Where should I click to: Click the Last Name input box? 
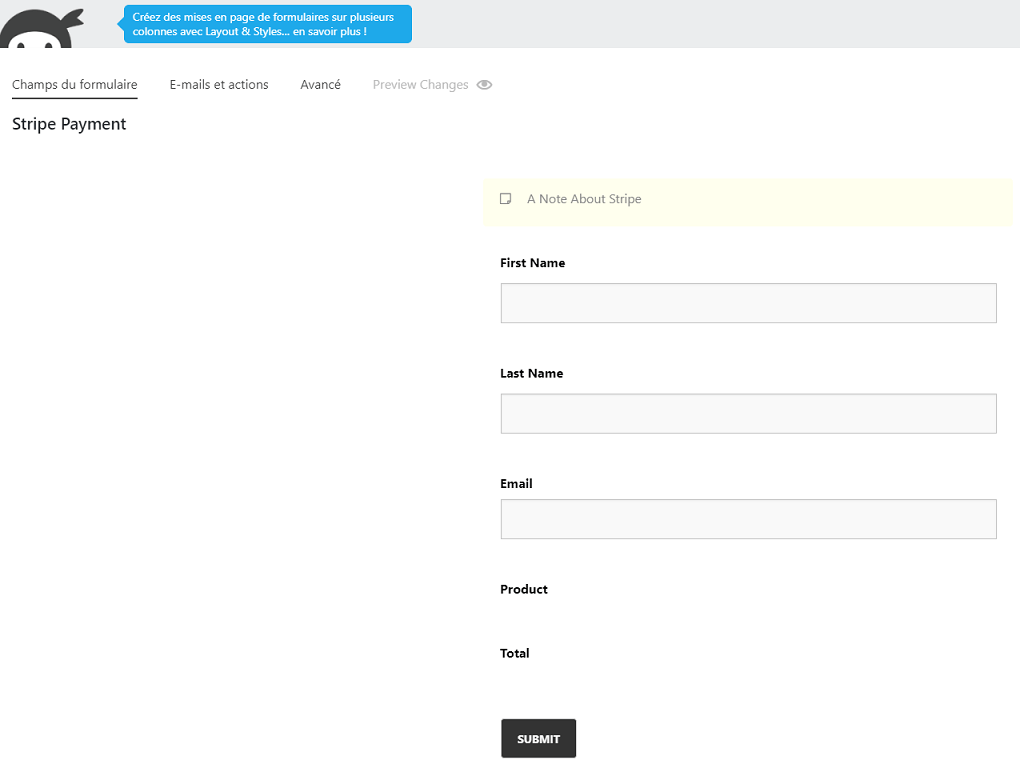coord(748,414)
